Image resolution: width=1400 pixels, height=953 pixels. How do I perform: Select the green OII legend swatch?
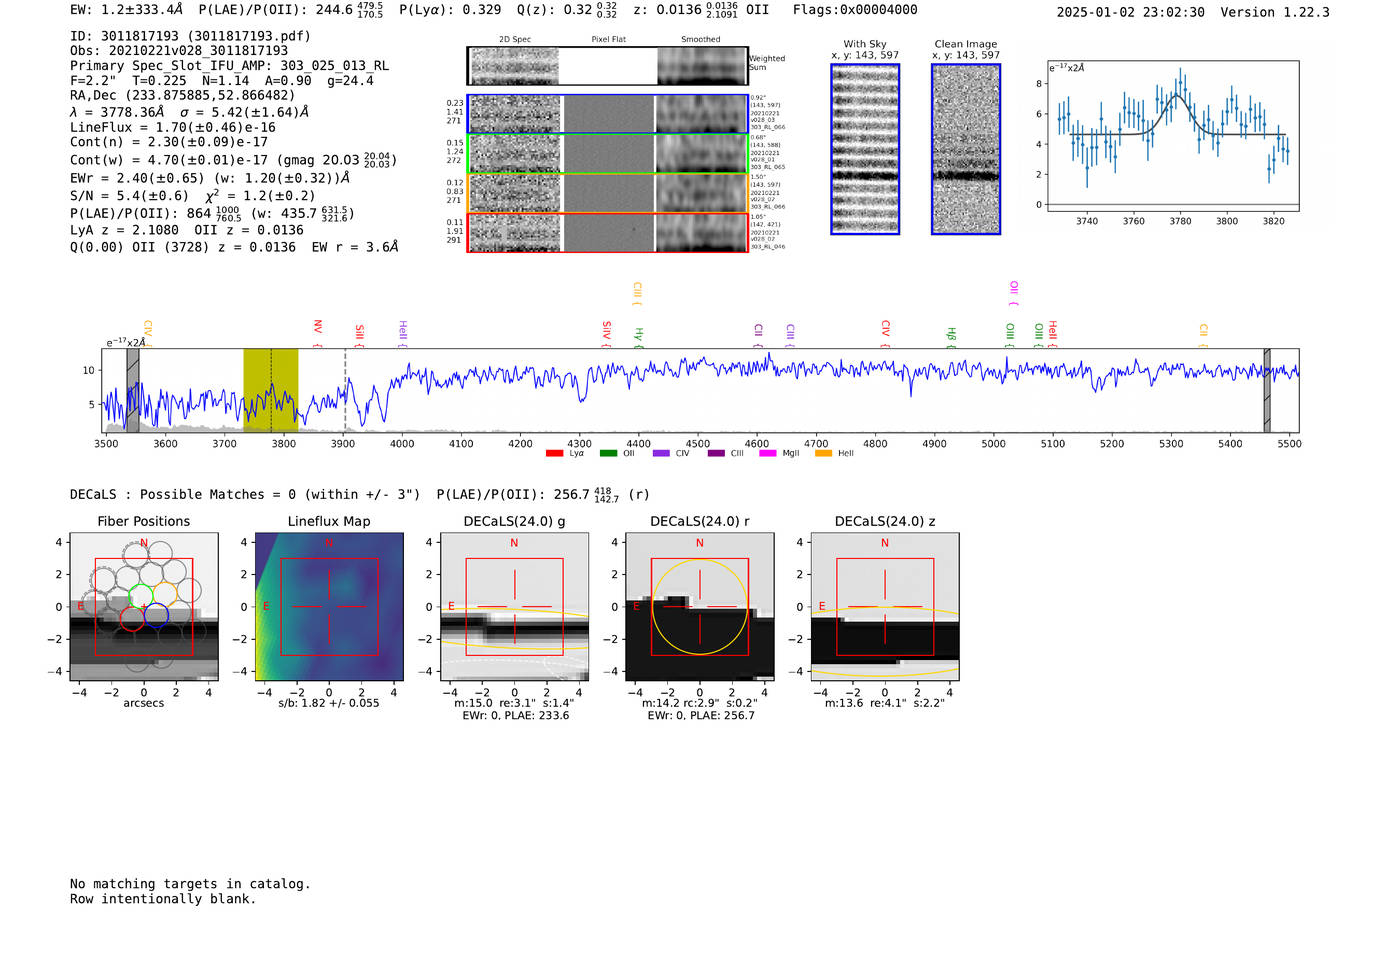pos(608,454)
